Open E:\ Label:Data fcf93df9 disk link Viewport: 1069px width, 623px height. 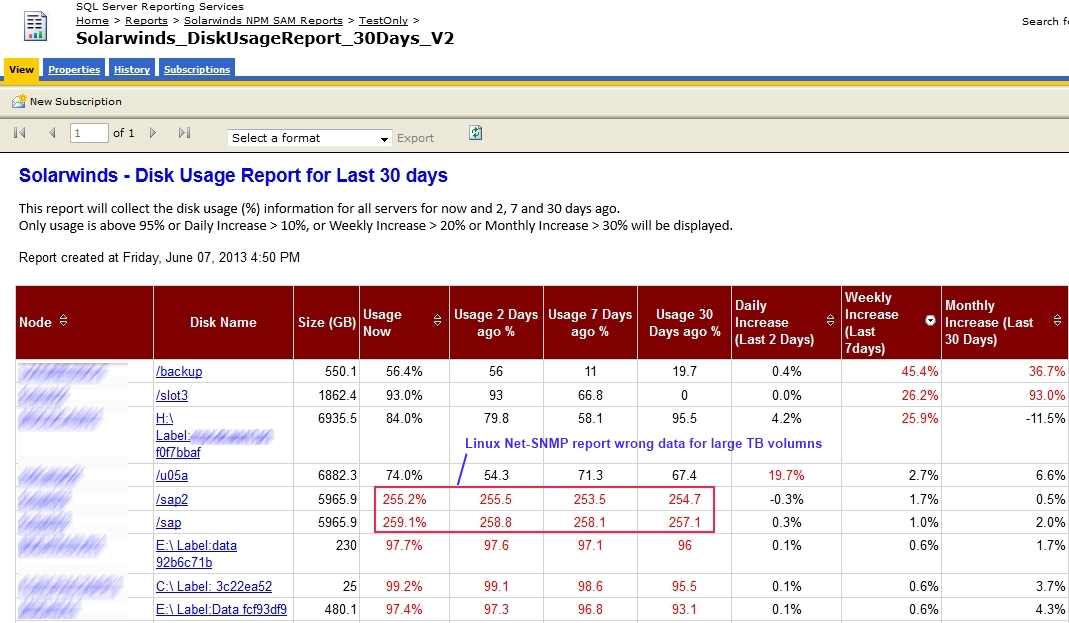click(222, 609)
